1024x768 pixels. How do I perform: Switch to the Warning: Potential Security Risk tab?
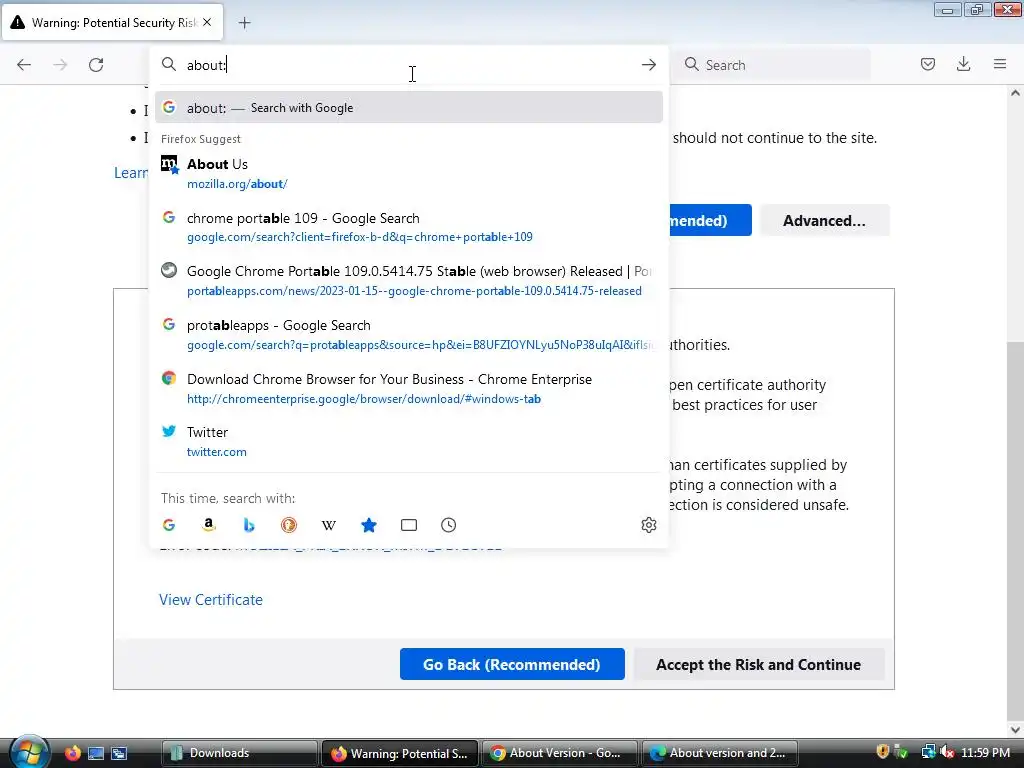click(x=112, y=22)
